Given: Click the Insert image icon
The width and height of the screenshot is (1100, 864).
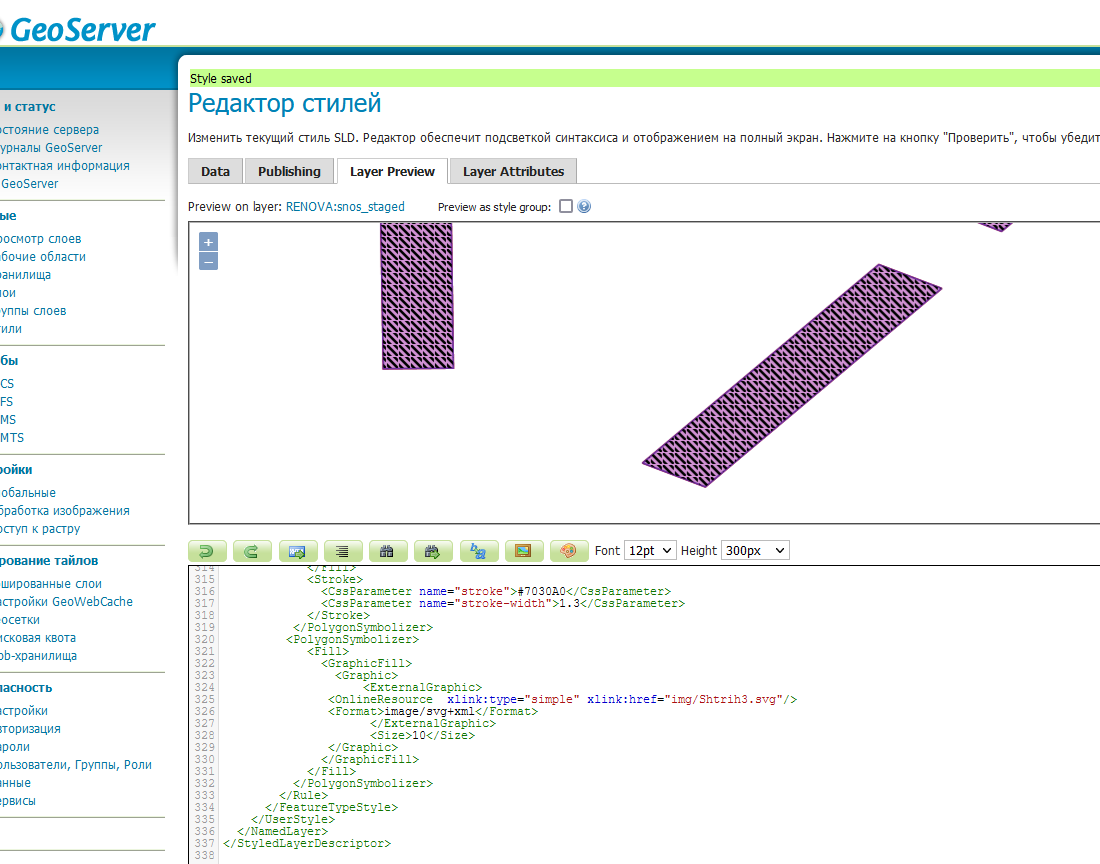Looking at the screenshot, I should tap(523, 551).
